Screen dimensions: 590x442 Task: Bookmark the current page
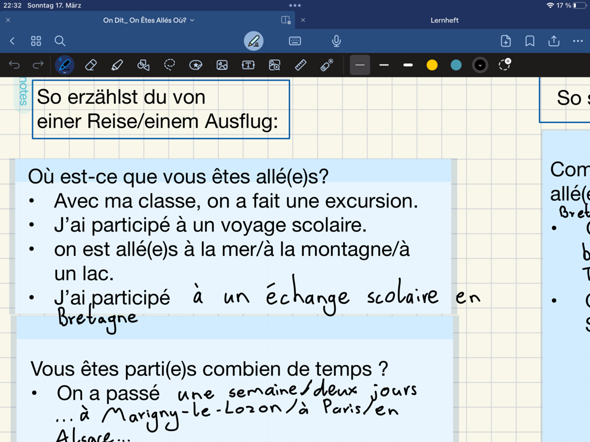point(530,41)
